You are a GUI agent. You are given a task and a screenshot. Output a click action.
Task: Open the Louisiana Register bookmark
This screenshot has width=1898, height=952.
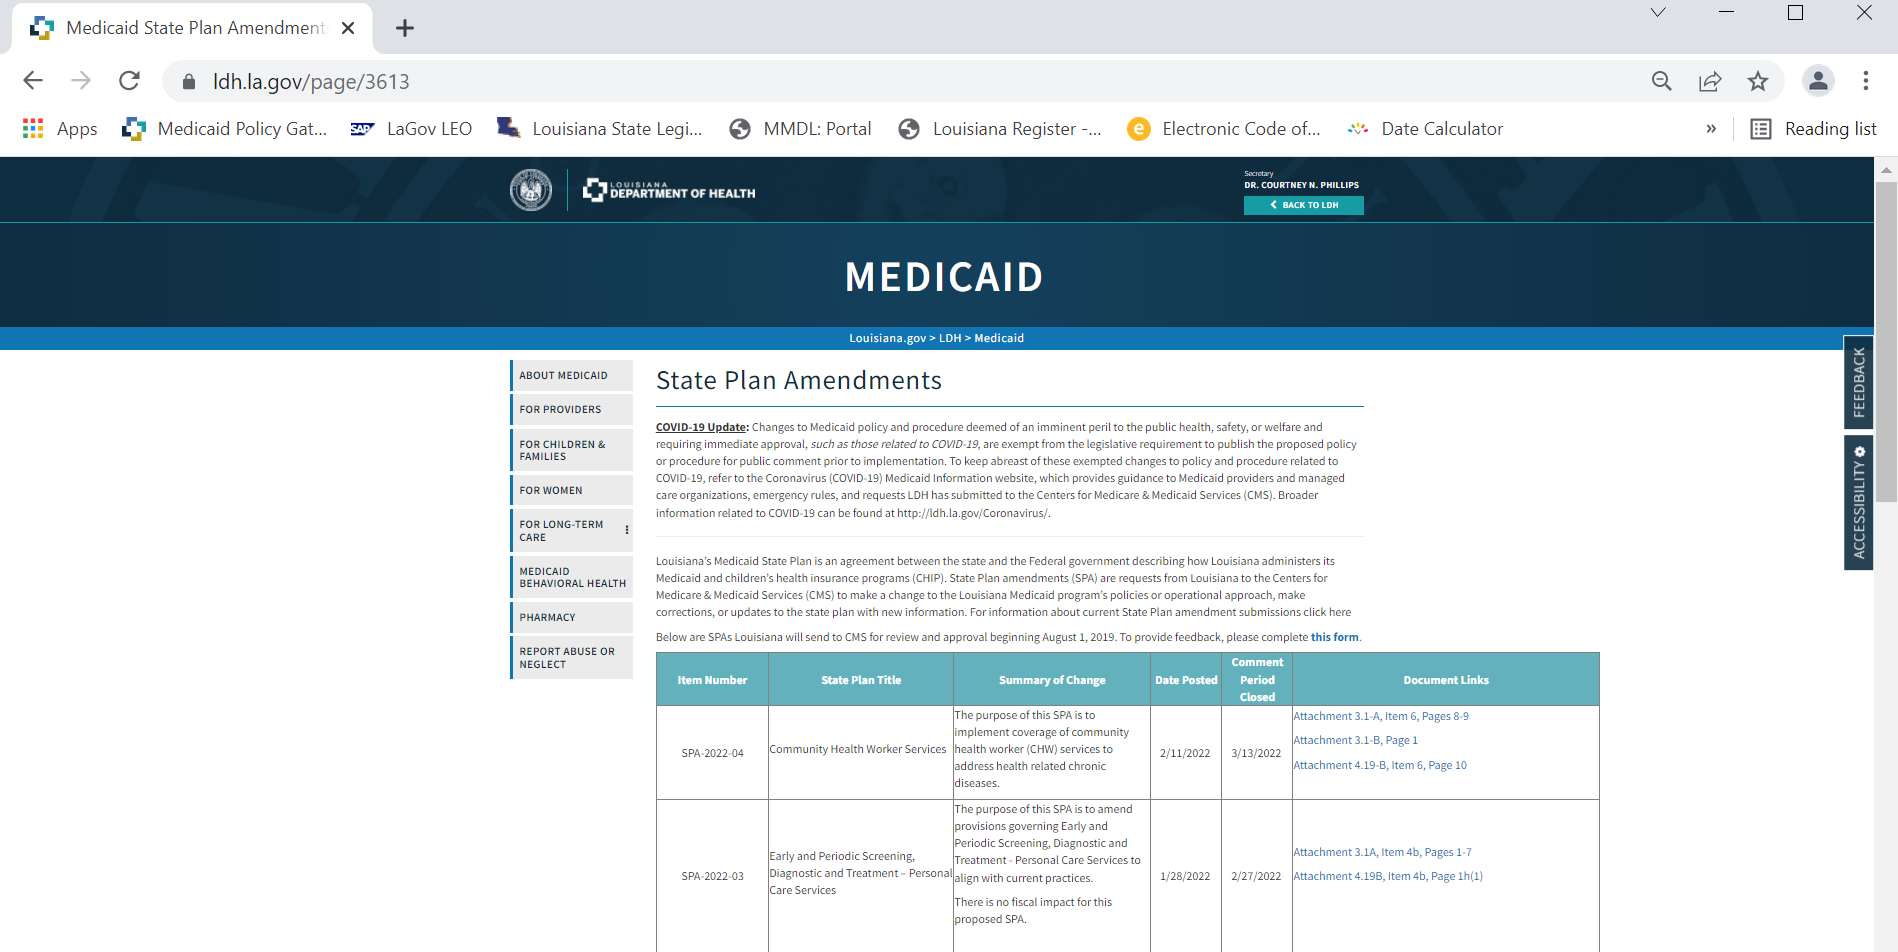[1000, 129]
